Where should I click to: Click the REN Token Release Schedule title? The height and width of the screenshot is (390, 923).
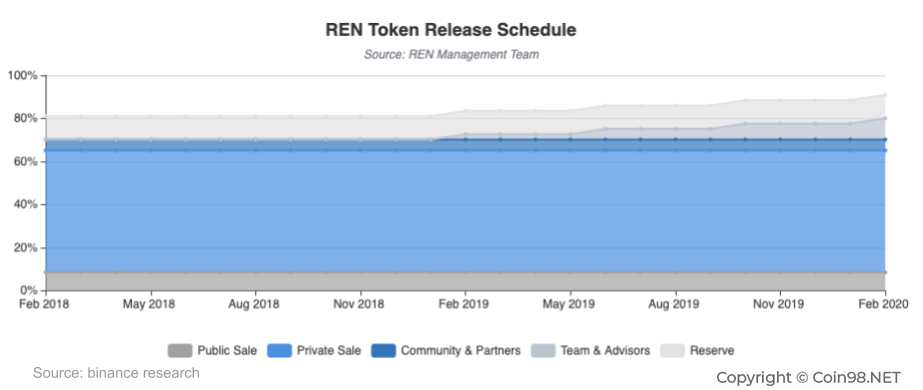click(x=451, y=30)
